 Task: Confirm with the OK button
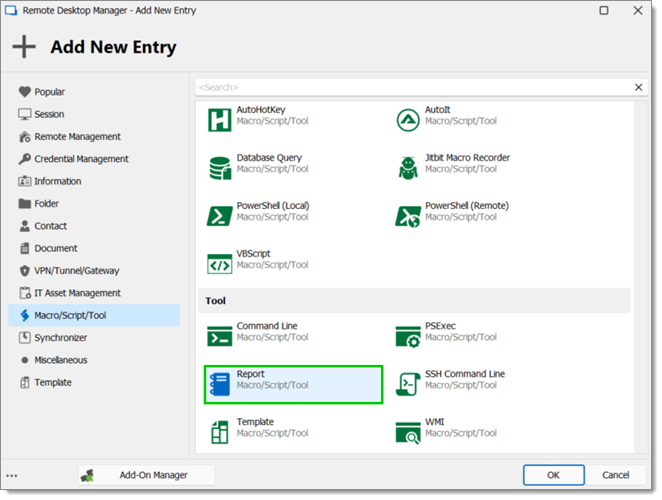click(x=553, y=475)
